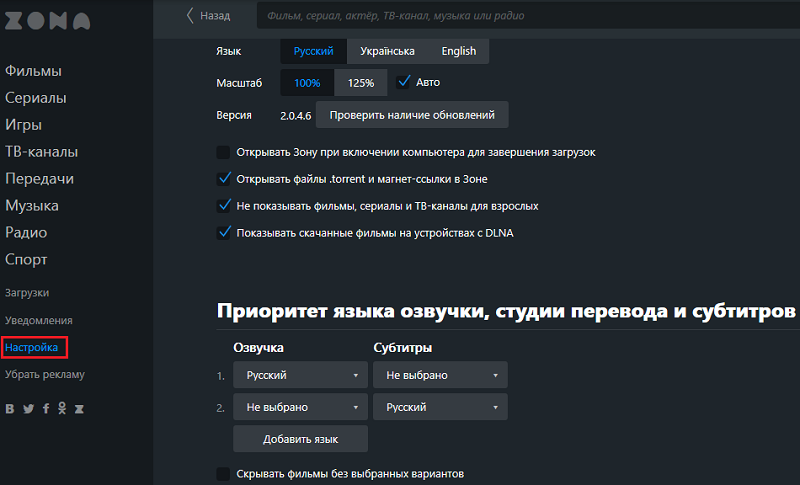Set scale to 125%
800x485 pixels.
[361, 83]
